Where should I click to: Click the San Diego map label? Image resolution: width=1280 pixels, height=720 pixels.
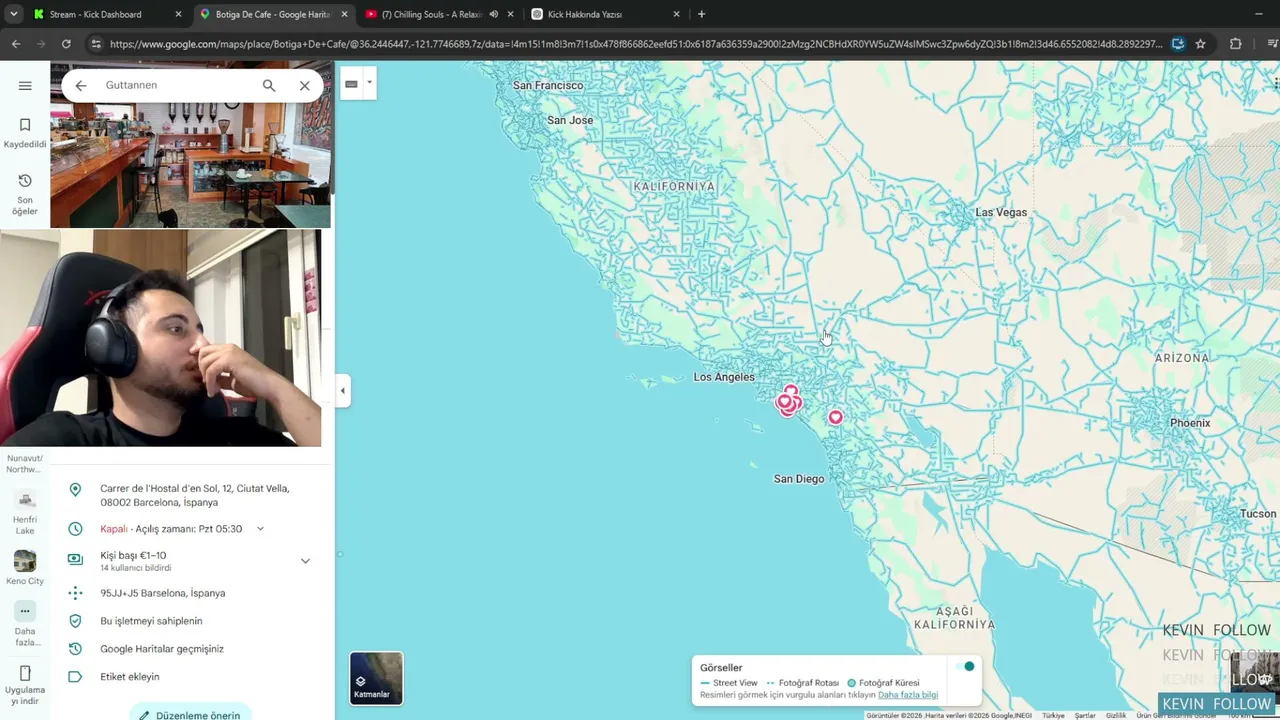pos(799,479)
